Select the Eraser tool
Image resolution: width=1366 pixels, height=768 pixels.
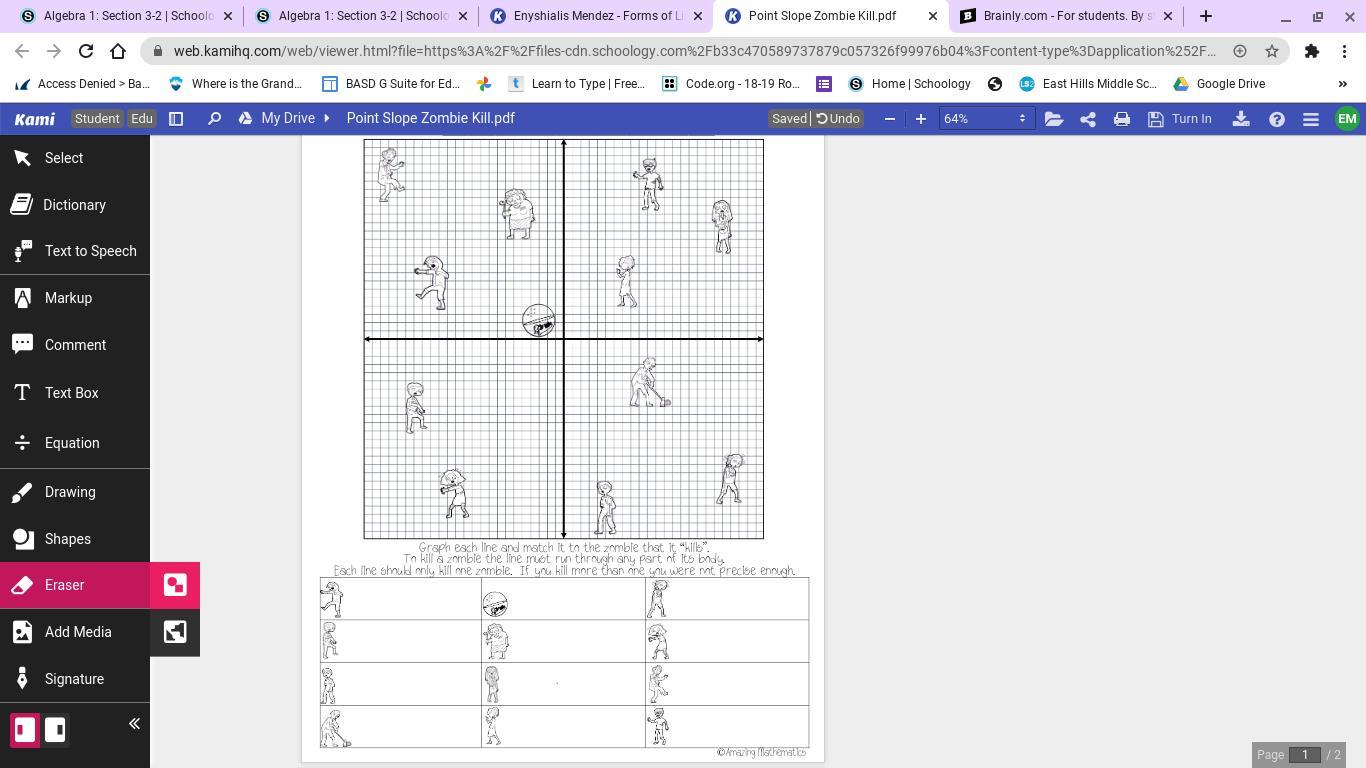pyautogui.click(x=75, y=585)
